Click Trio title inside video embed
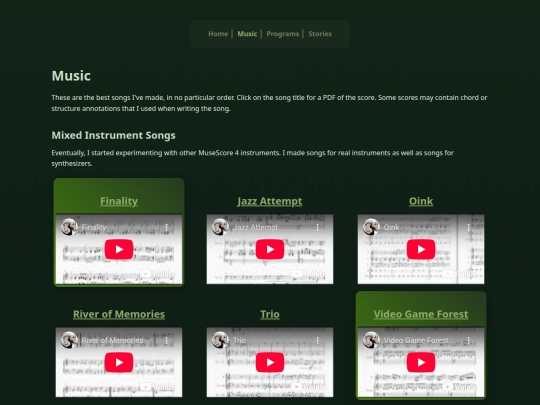540x405 pixels. (239, 340)
